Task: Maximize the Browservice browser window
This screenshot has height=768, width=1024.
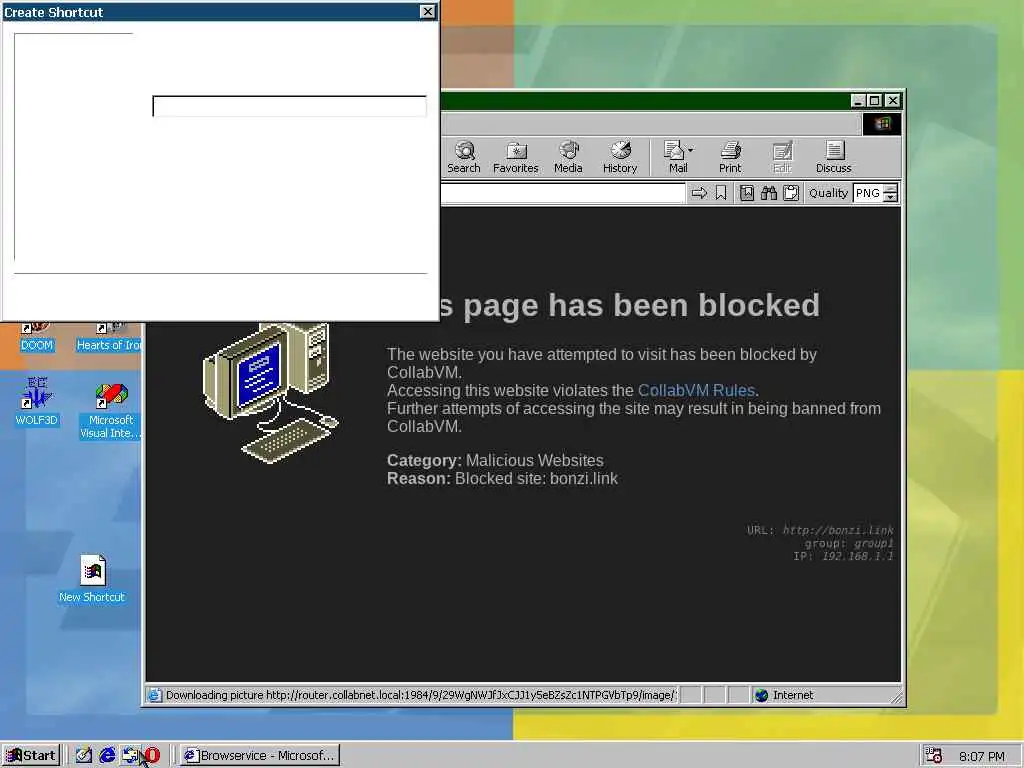Action: (x=874, y=100)
